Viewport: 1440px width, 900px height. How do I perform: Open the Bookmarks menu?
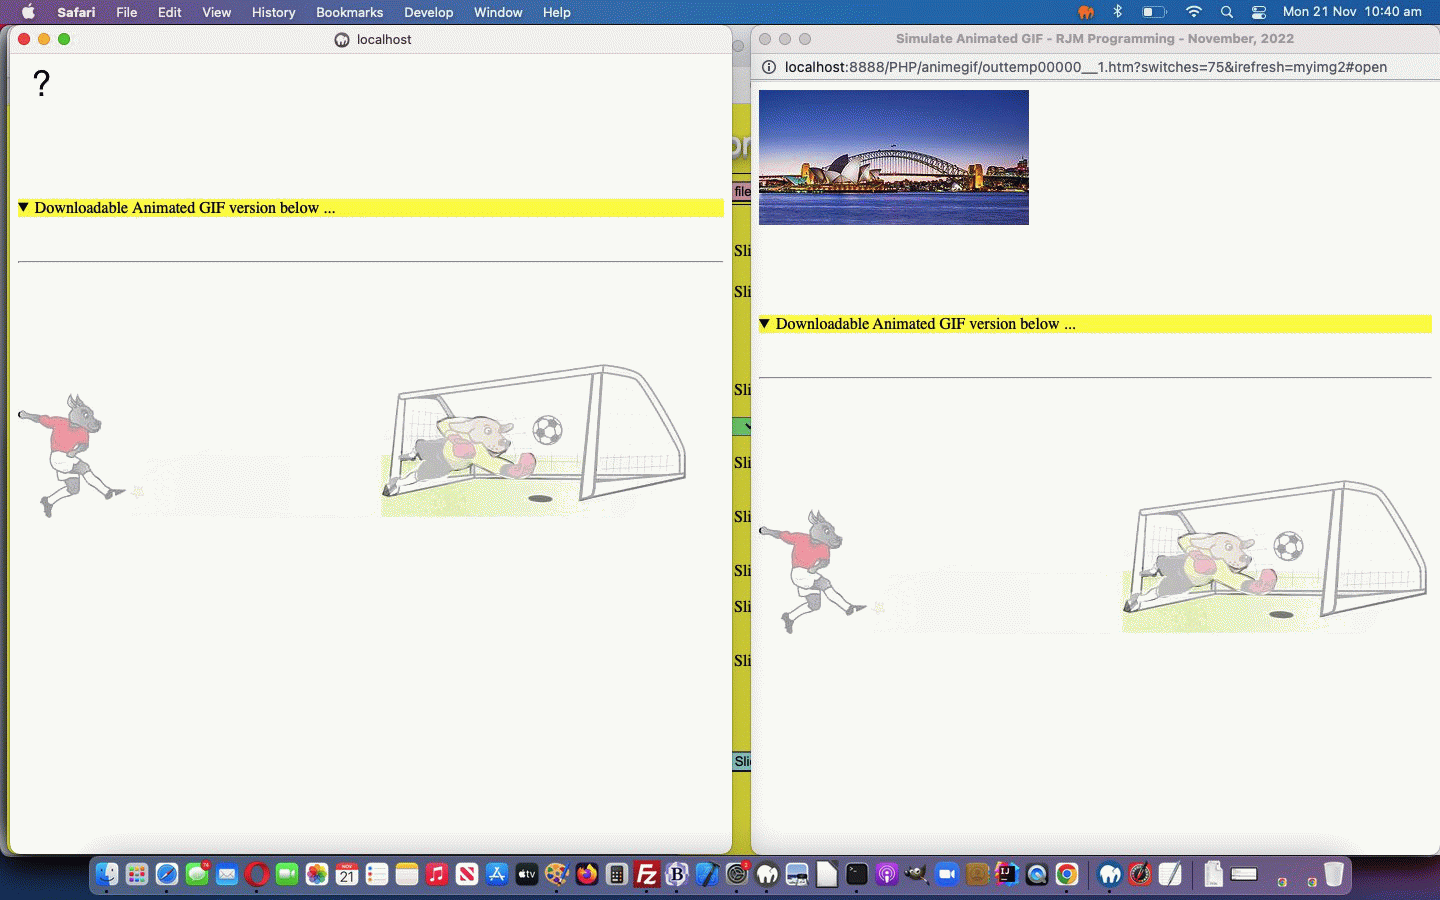pos(349,12)
